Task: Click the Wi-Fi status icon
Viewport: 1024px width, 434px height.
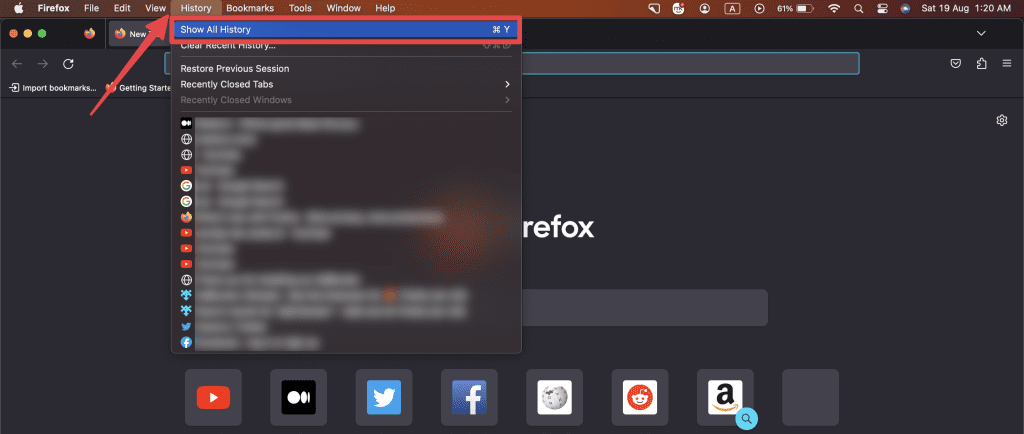Action: [834, 8]
